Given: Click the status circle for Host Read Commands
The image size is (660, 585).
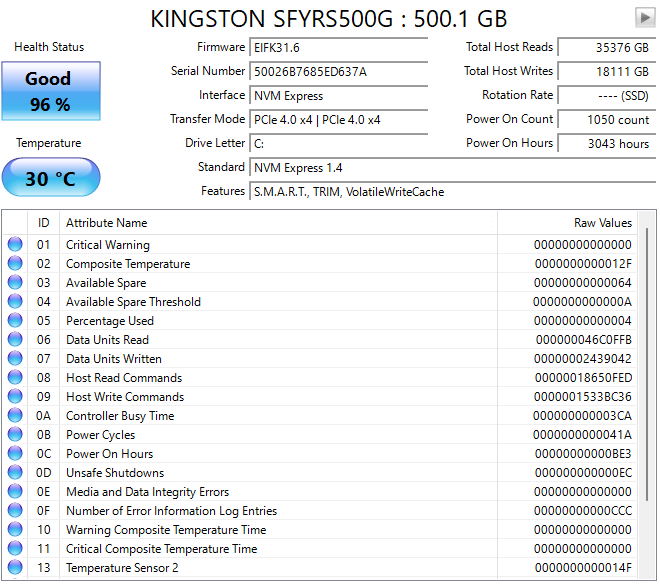Looking at the screenshot, I should 15,378.
